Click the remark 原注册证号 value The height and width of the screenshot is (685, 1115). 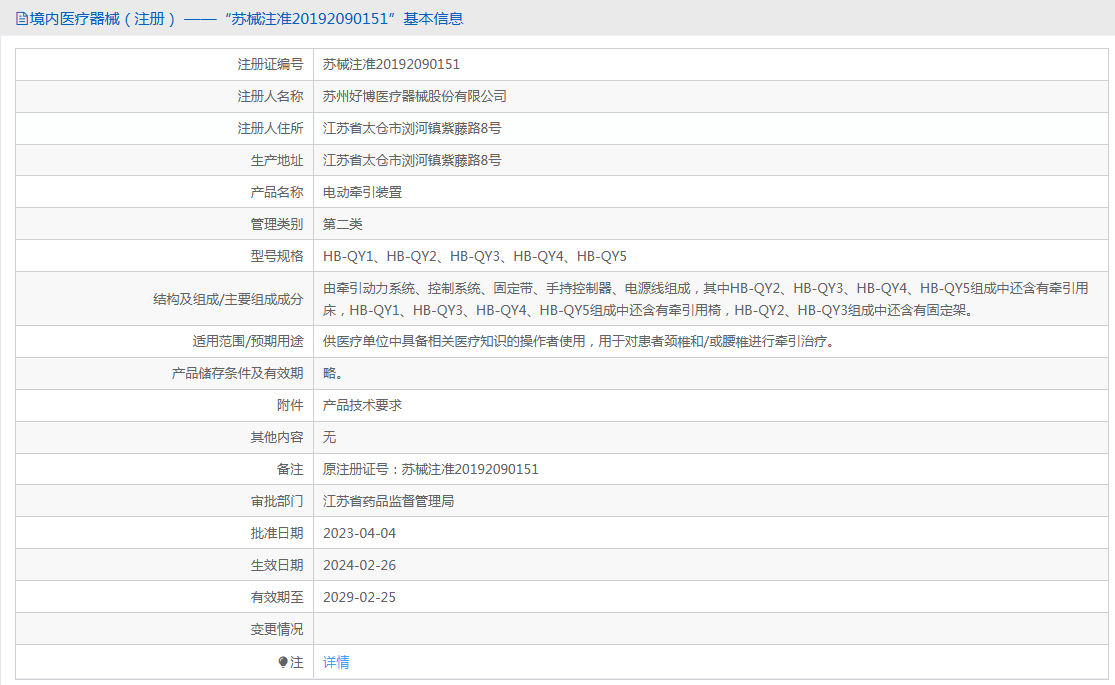(430, 470)
